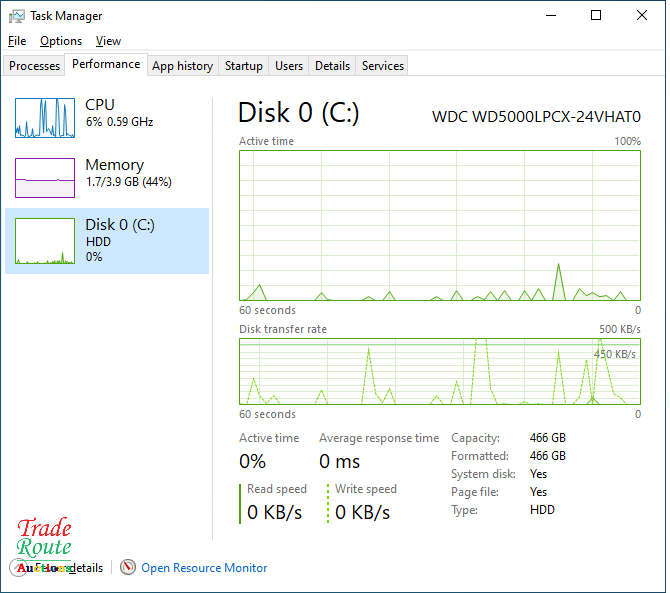Switch to the Details tab

(332, 66)
